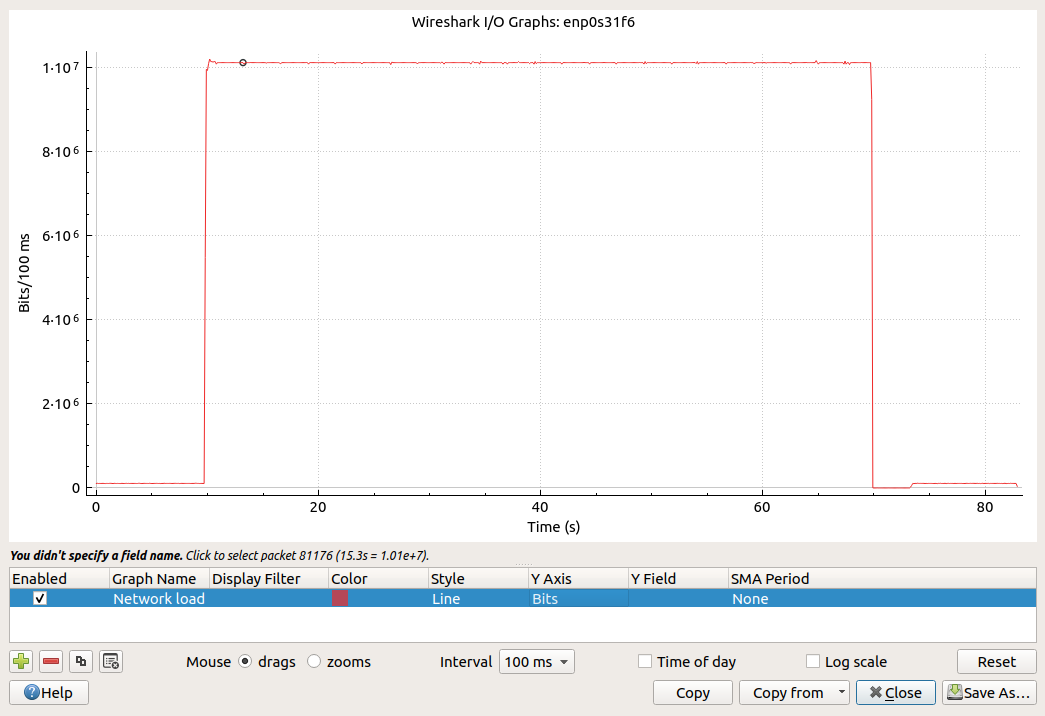
Task: Open the Interval 100 ms dropdown
Action: [537, 661]
